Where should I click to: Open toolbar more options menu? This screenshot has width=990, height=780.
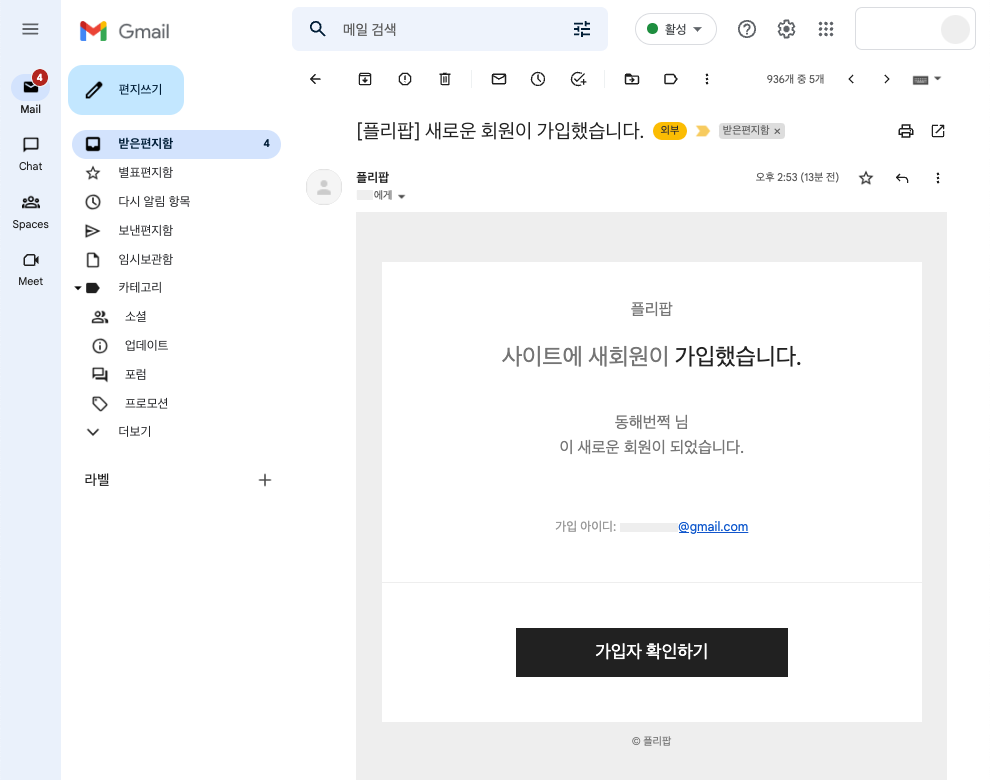click(x=707, y=79)
